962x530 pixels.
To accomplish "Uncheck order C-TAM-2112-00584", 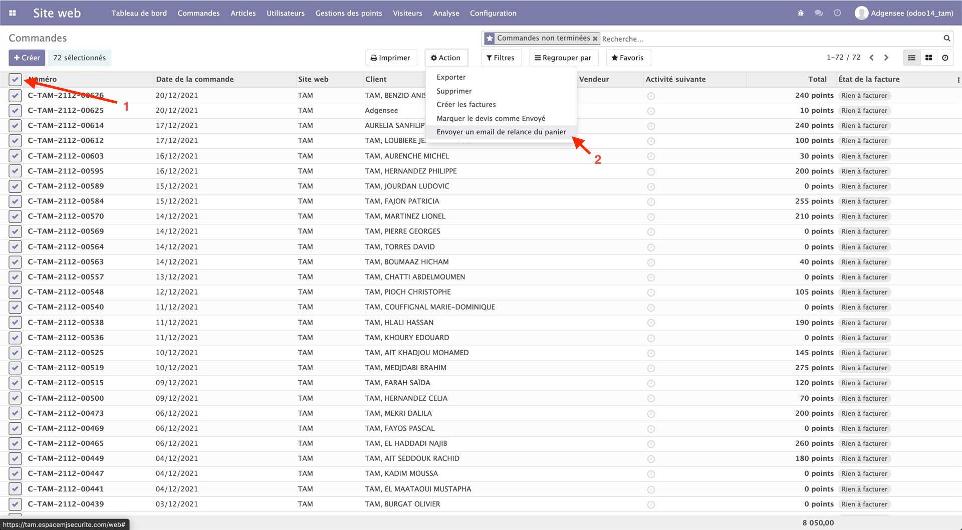I will pos(15,201).
